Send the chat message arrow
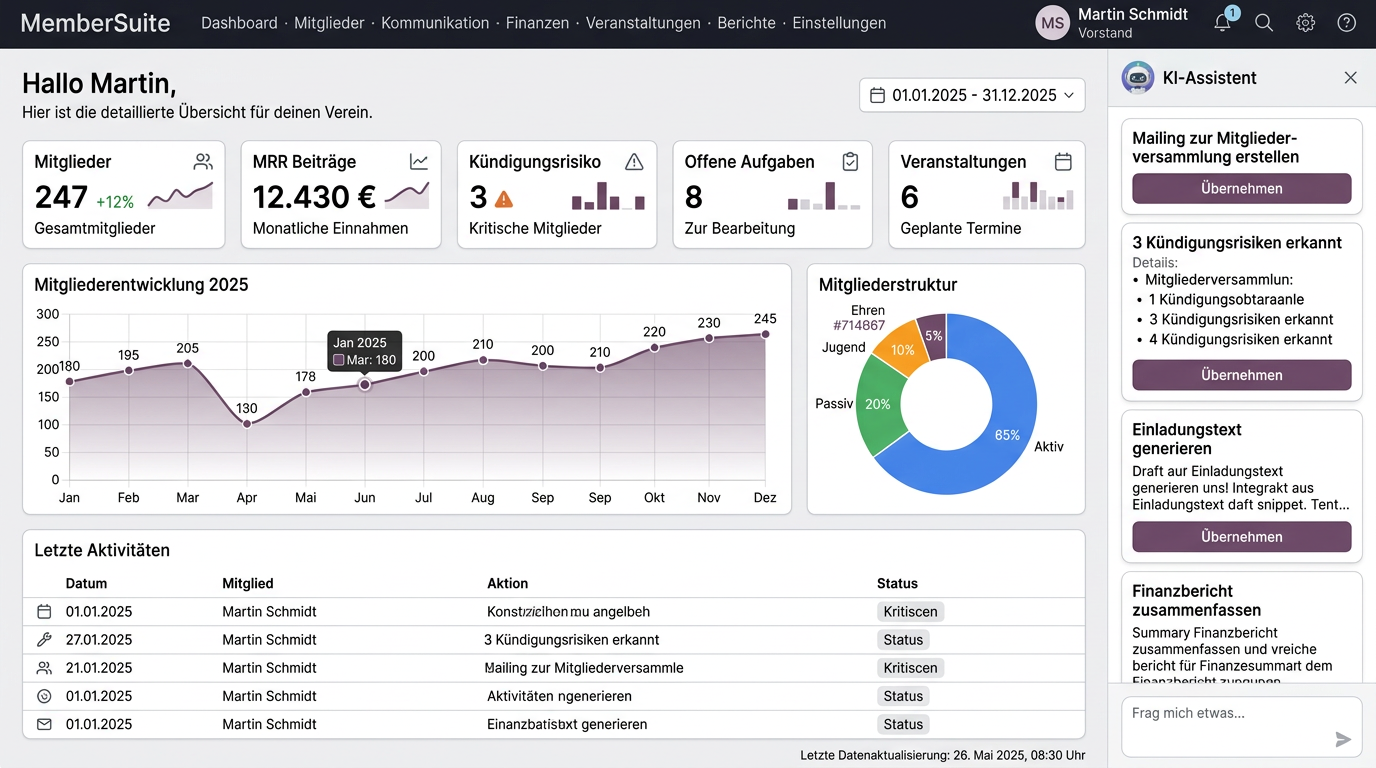This screenshot has width=1376, height=768. pos(1343,739)
